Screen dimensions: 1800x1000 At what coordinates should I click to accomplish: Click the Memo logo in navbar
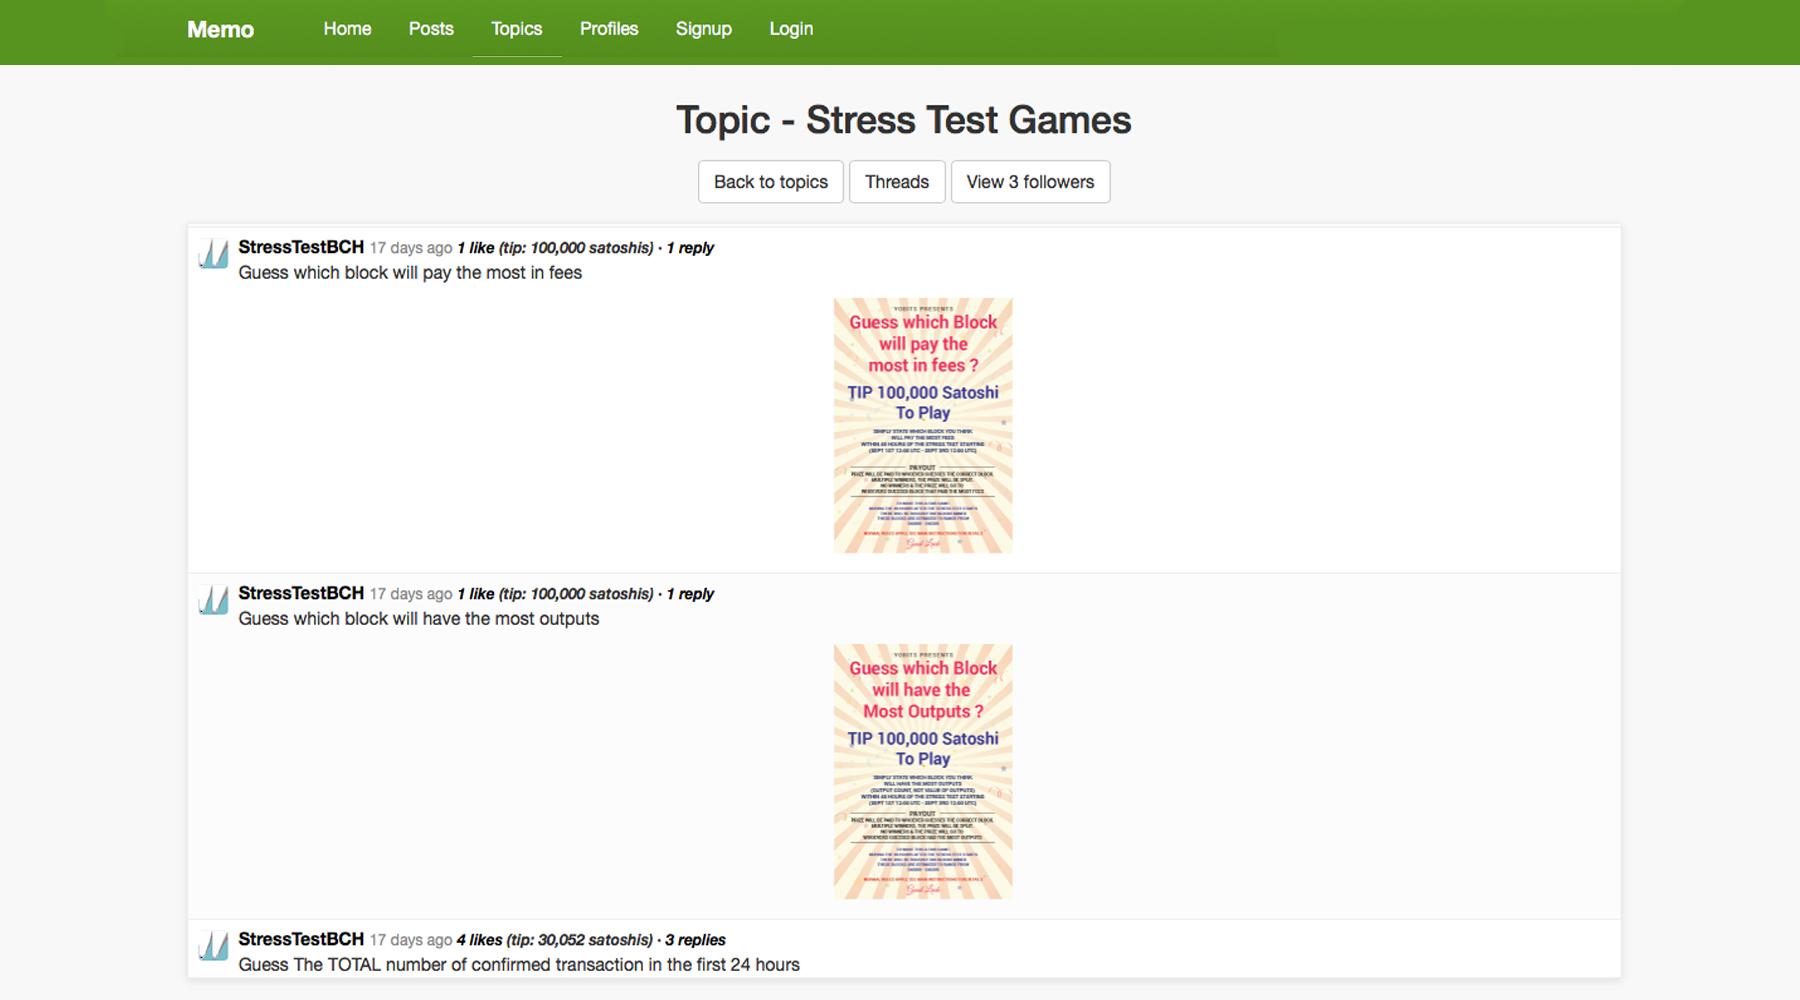[220, 30]
